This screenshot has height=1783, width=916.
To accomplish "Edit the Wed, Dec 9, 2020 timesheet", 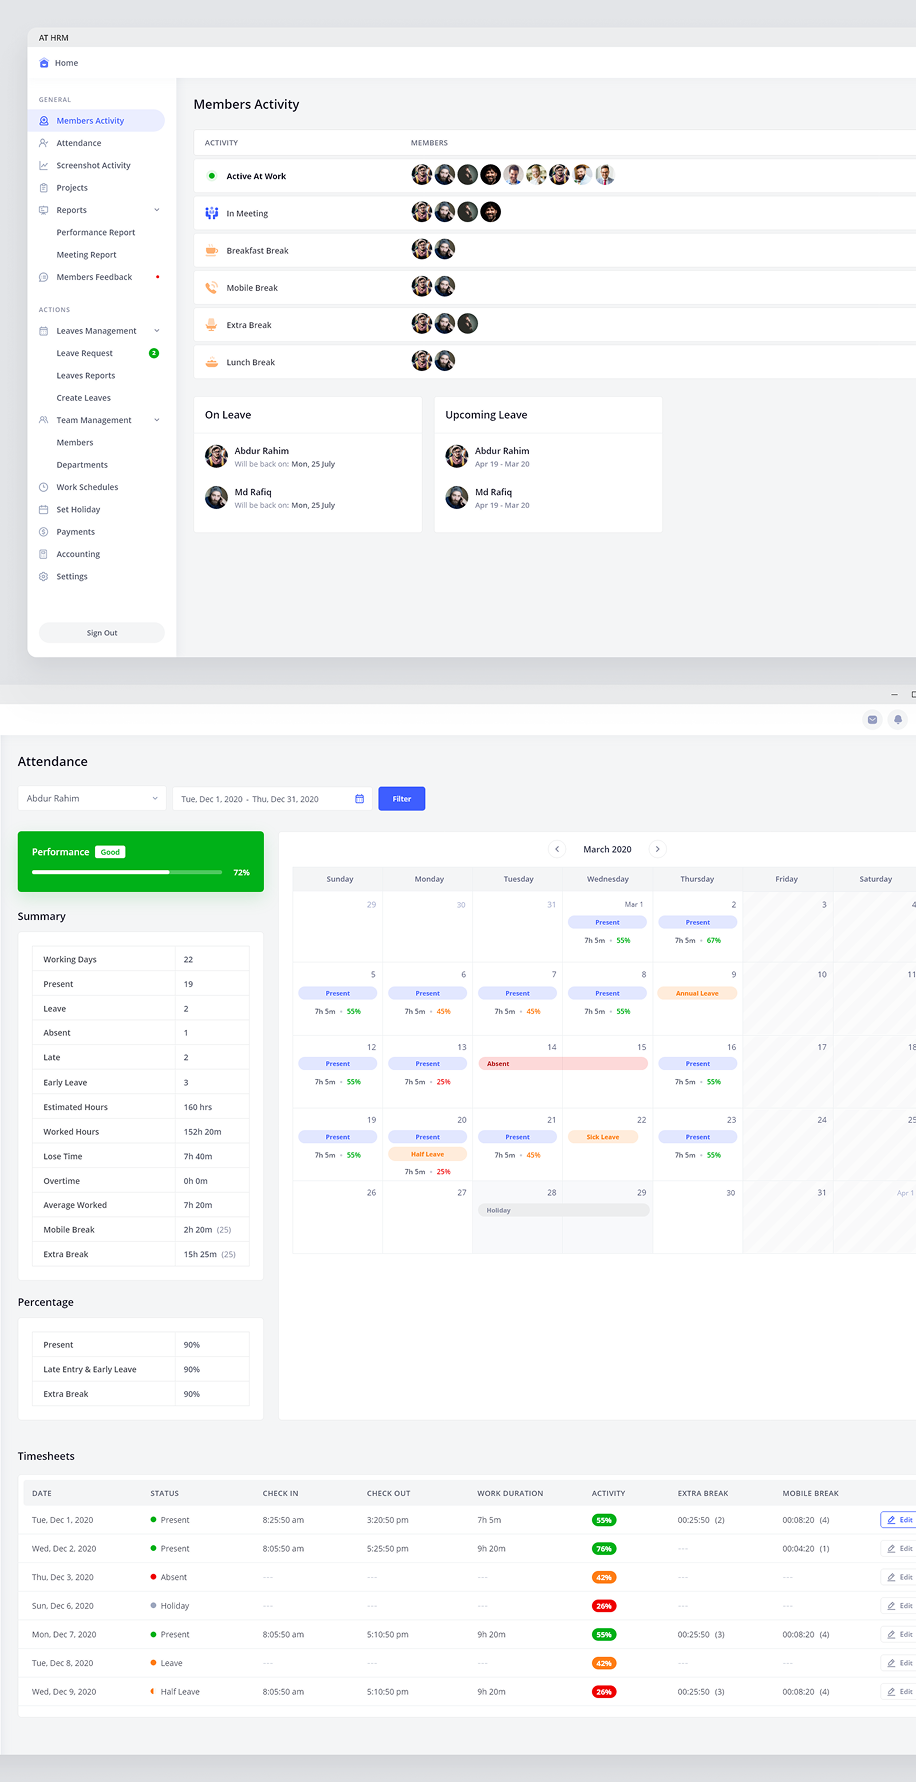I will click(899, 1692).
